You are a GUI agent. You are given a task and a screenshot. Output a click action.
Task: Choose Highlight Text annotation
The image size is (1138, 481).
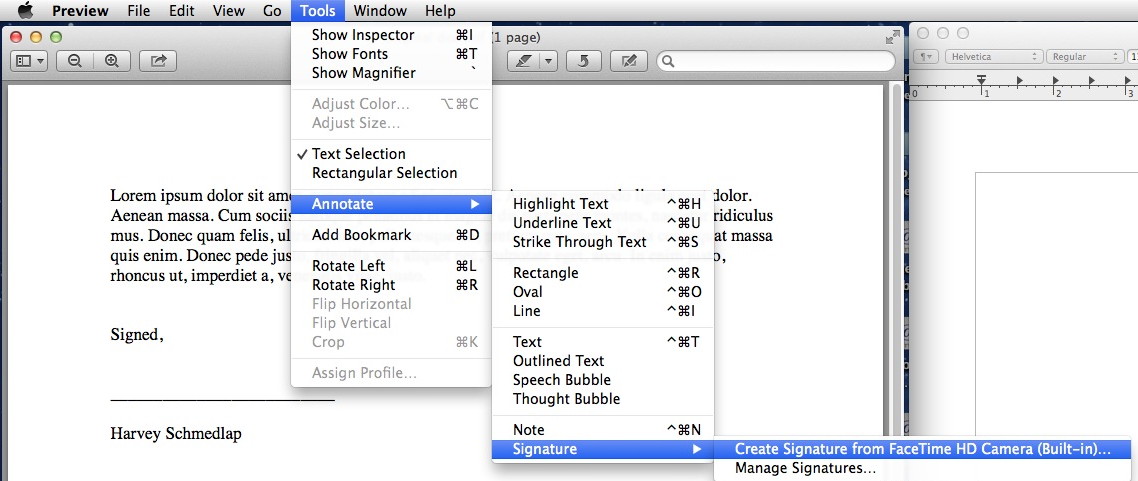[602, 204]
